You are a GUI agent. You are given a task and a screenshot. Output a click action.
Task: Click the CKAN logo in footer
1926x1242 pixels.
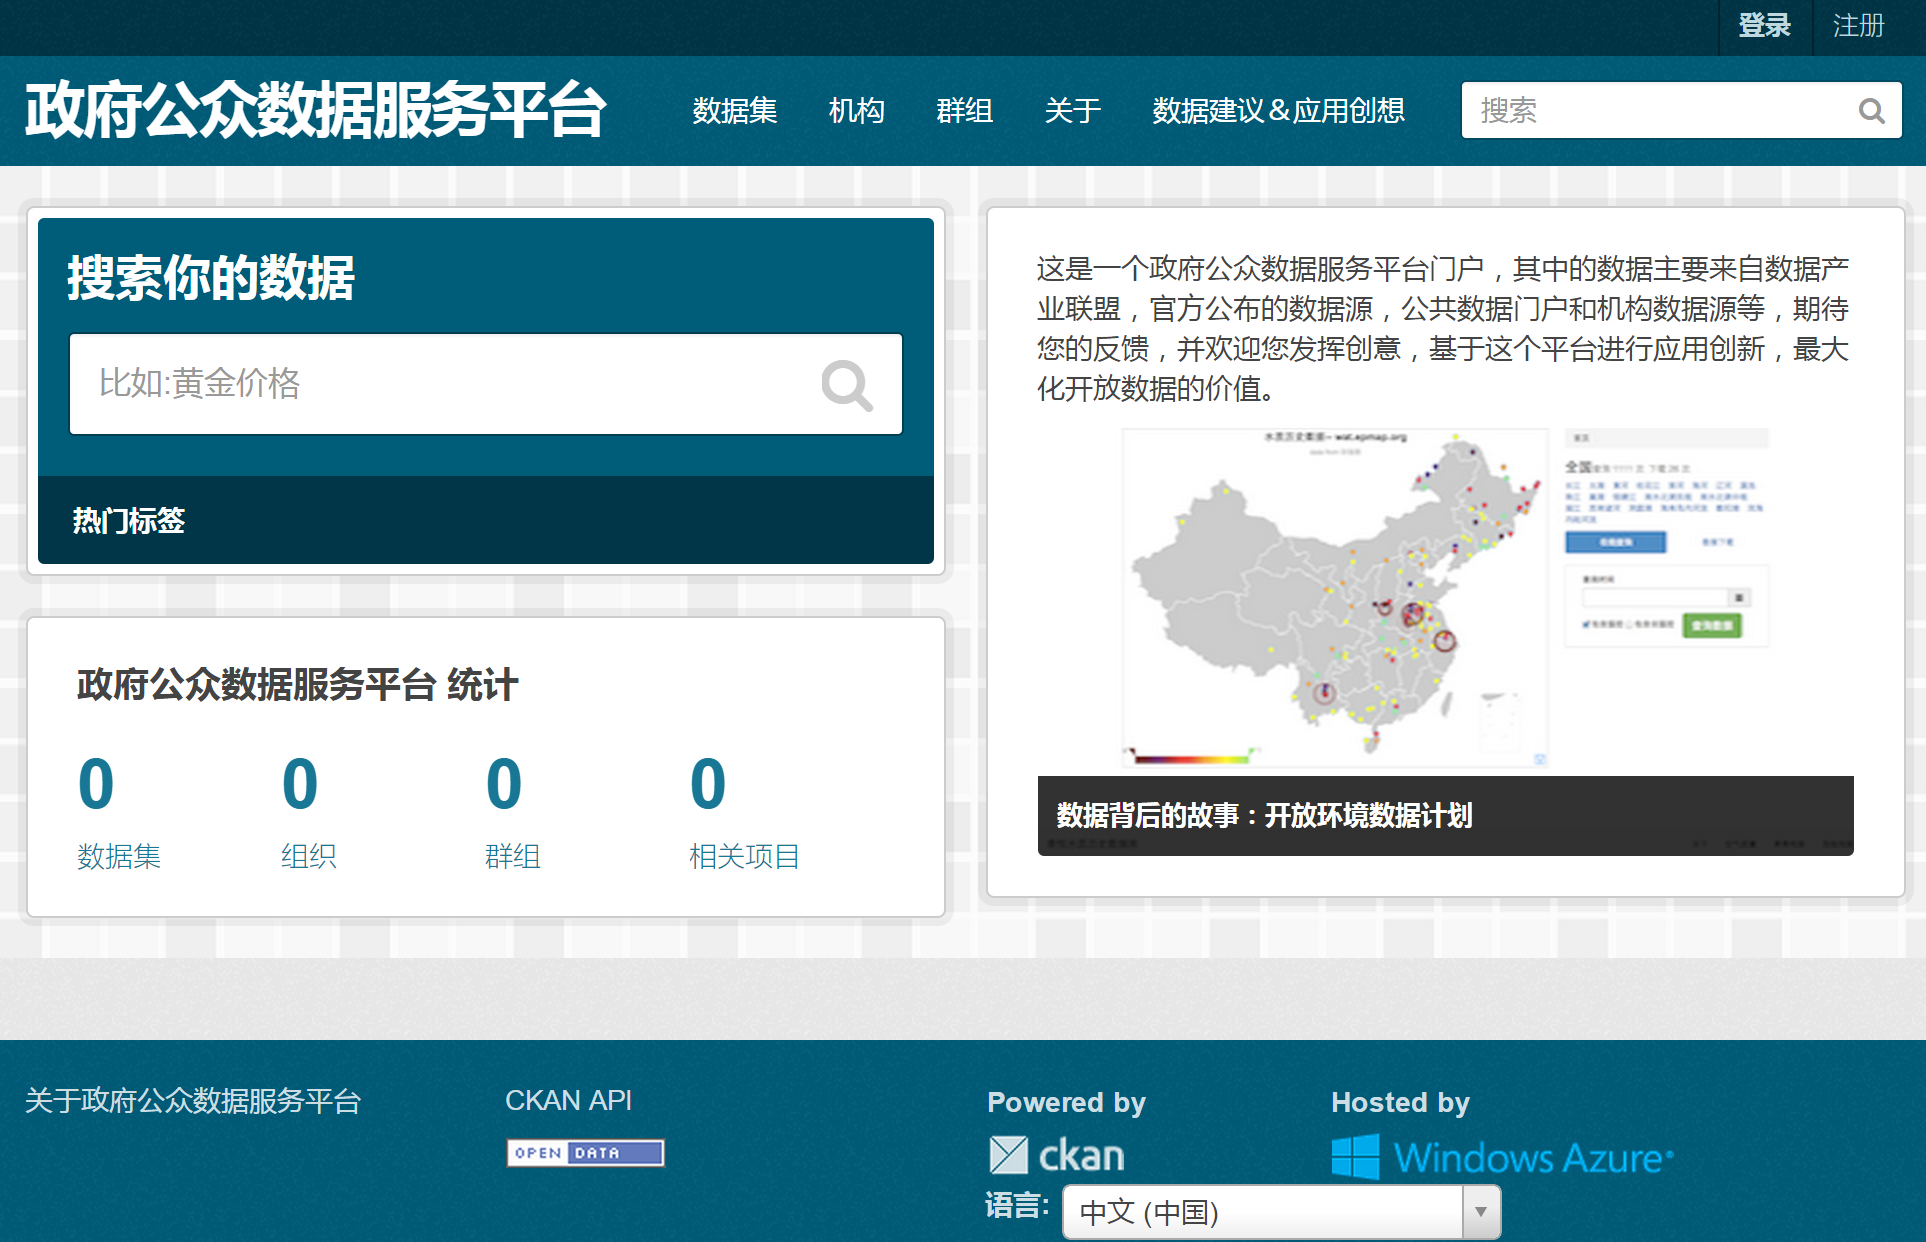coord(1057,1156)
